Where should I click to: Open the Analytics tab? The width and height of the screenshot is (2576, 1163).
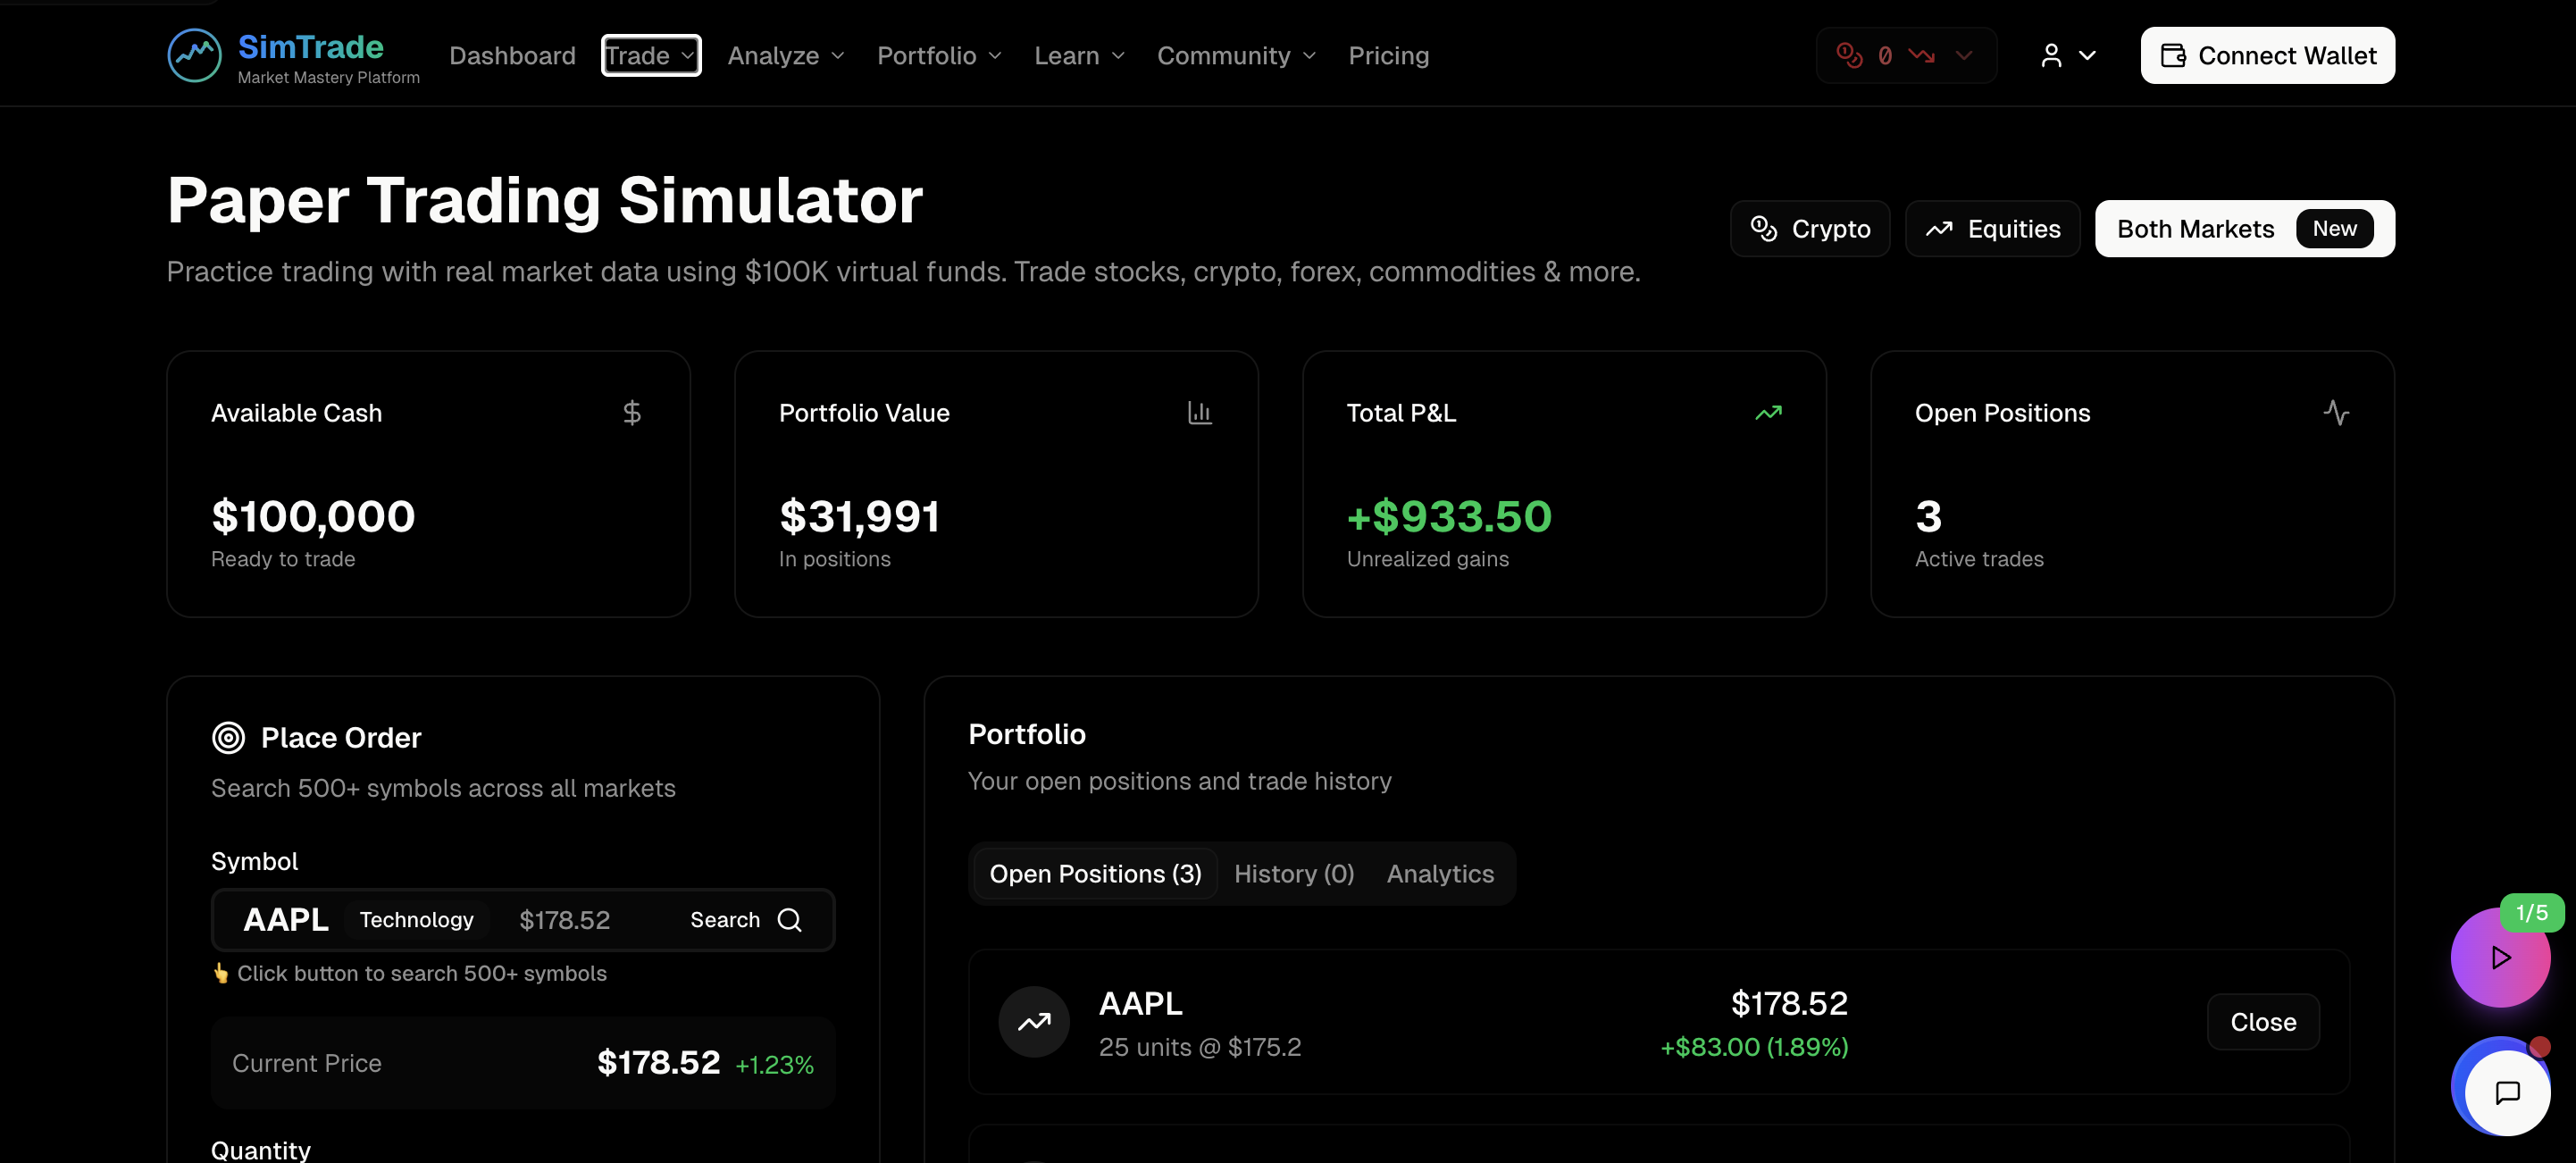[1439, 873]
